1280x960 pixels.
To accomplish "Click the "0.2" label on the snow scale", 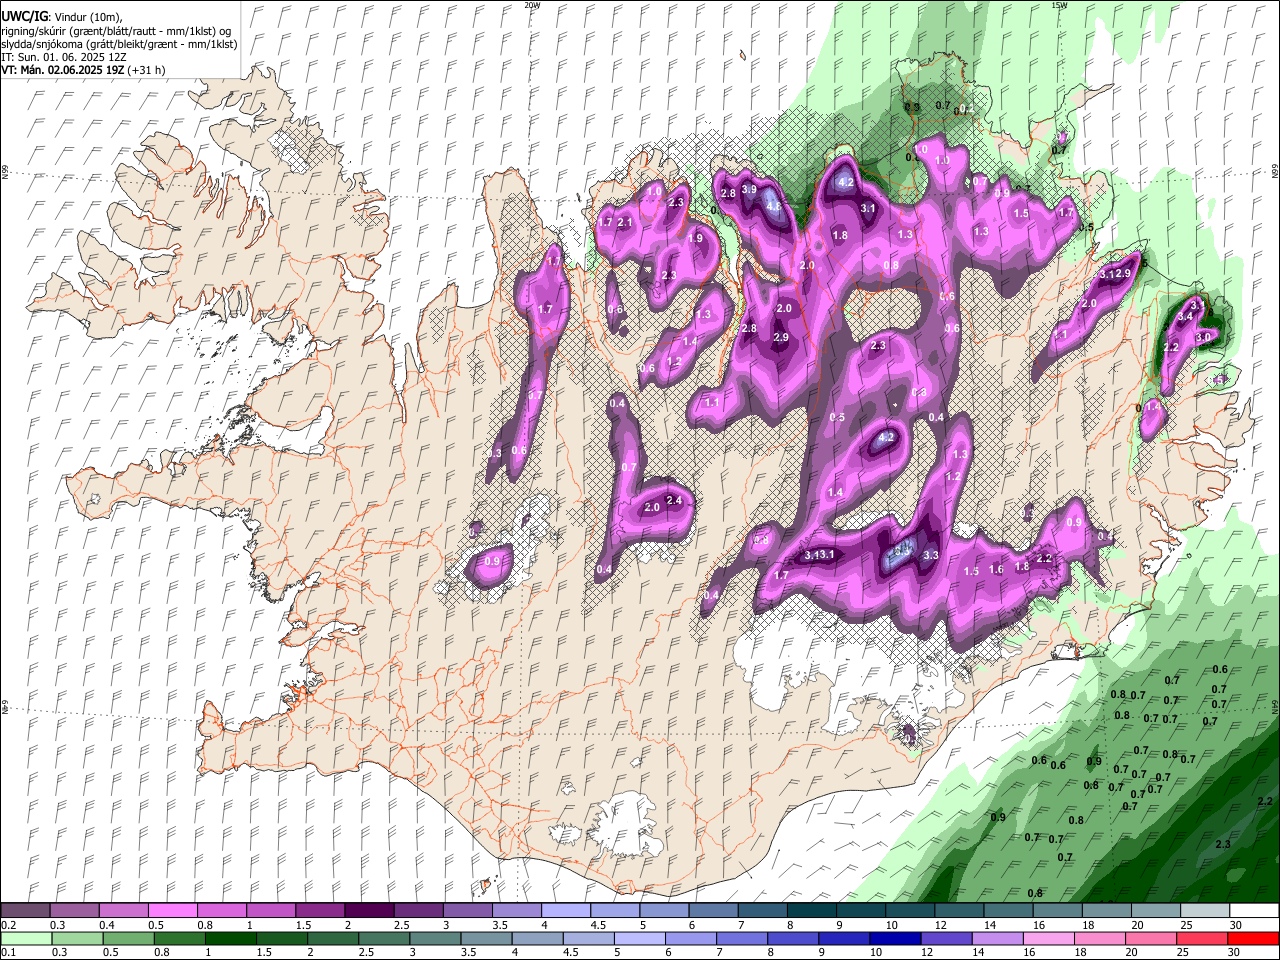I will (x=9, y=925).
